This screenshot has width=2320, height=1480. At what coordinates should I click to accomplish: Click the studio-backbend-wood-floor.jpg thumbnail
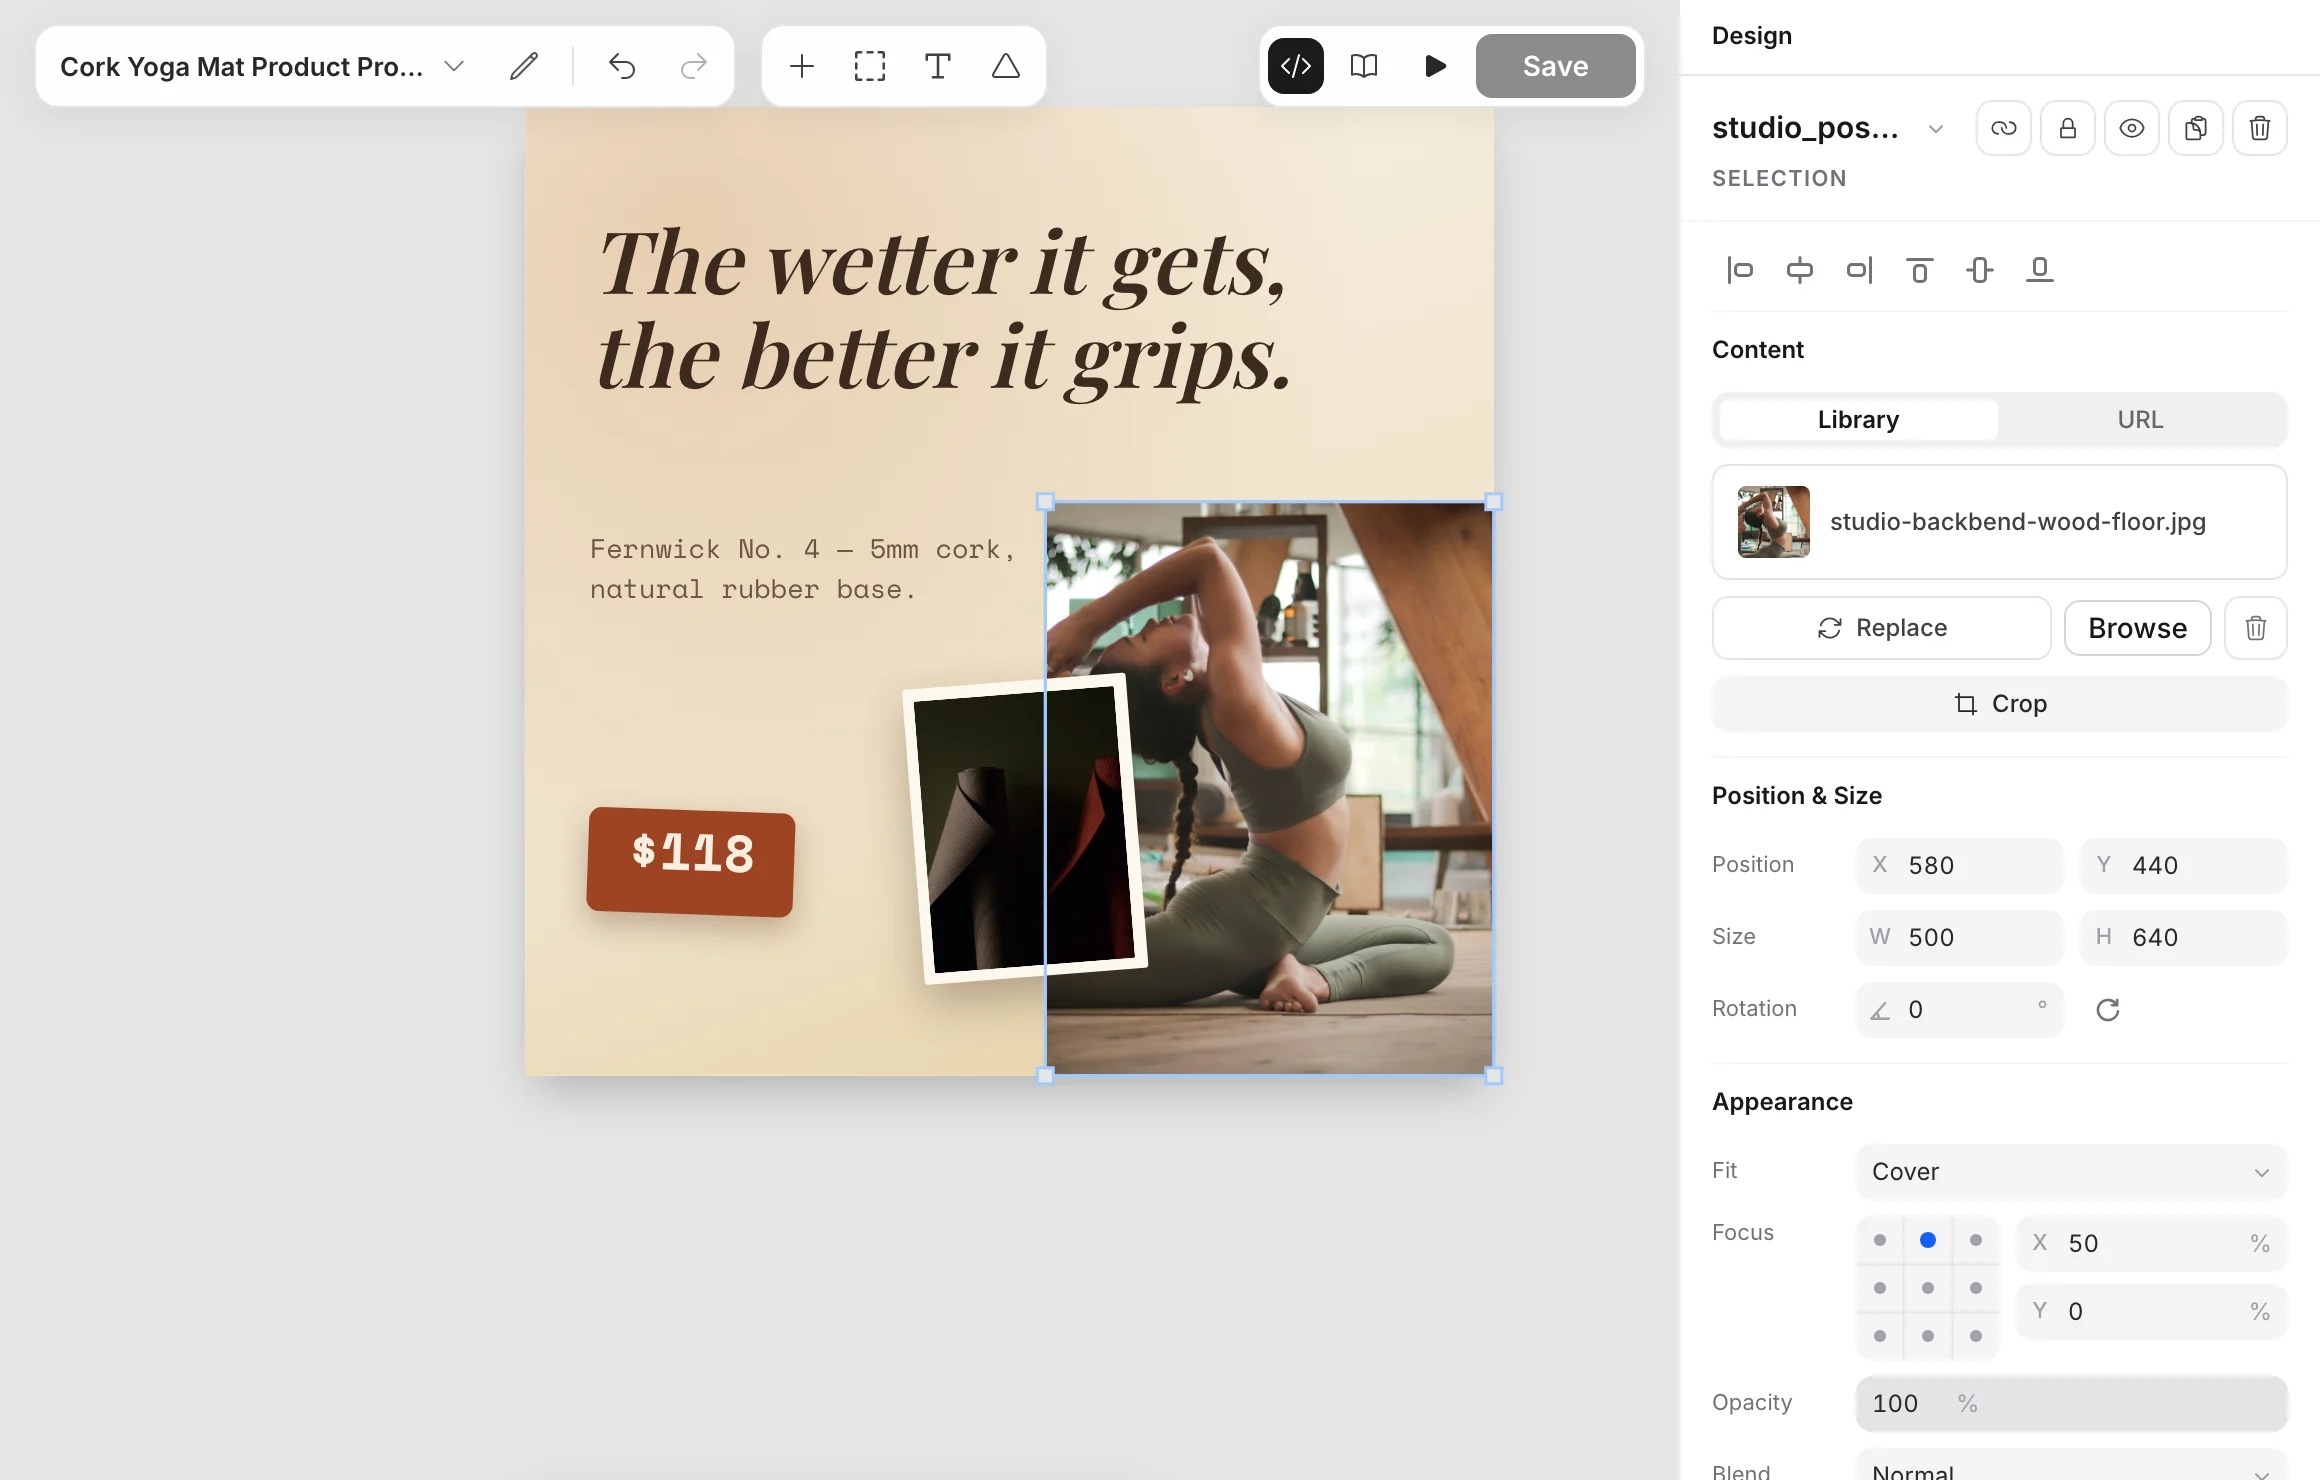pos(1774,522)
